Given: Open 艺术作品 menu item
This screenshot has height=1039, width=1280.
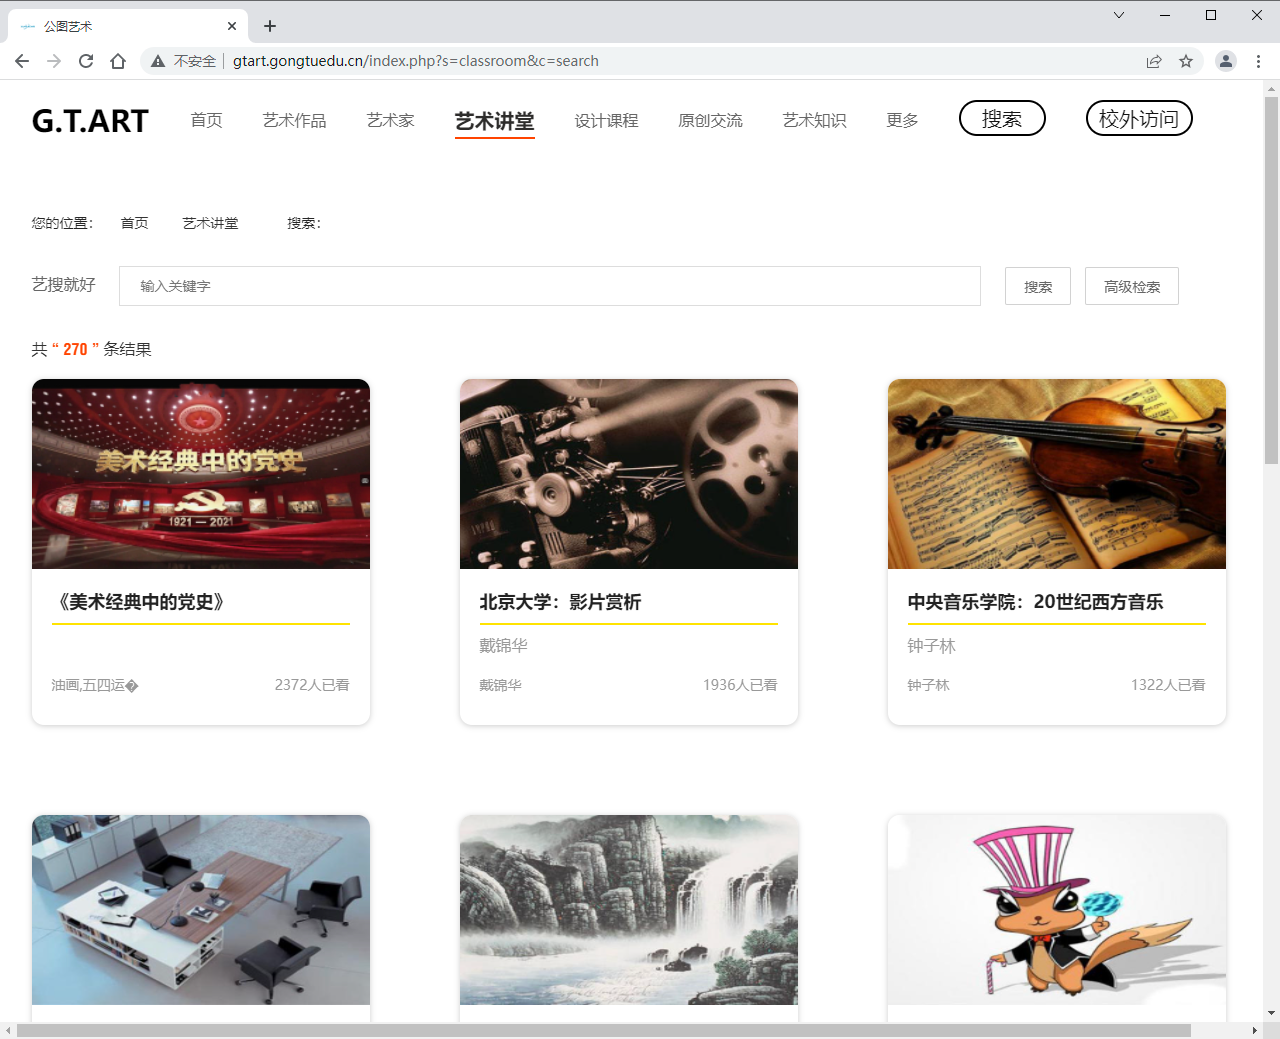Looking at the screenshot, I should 294,120.
